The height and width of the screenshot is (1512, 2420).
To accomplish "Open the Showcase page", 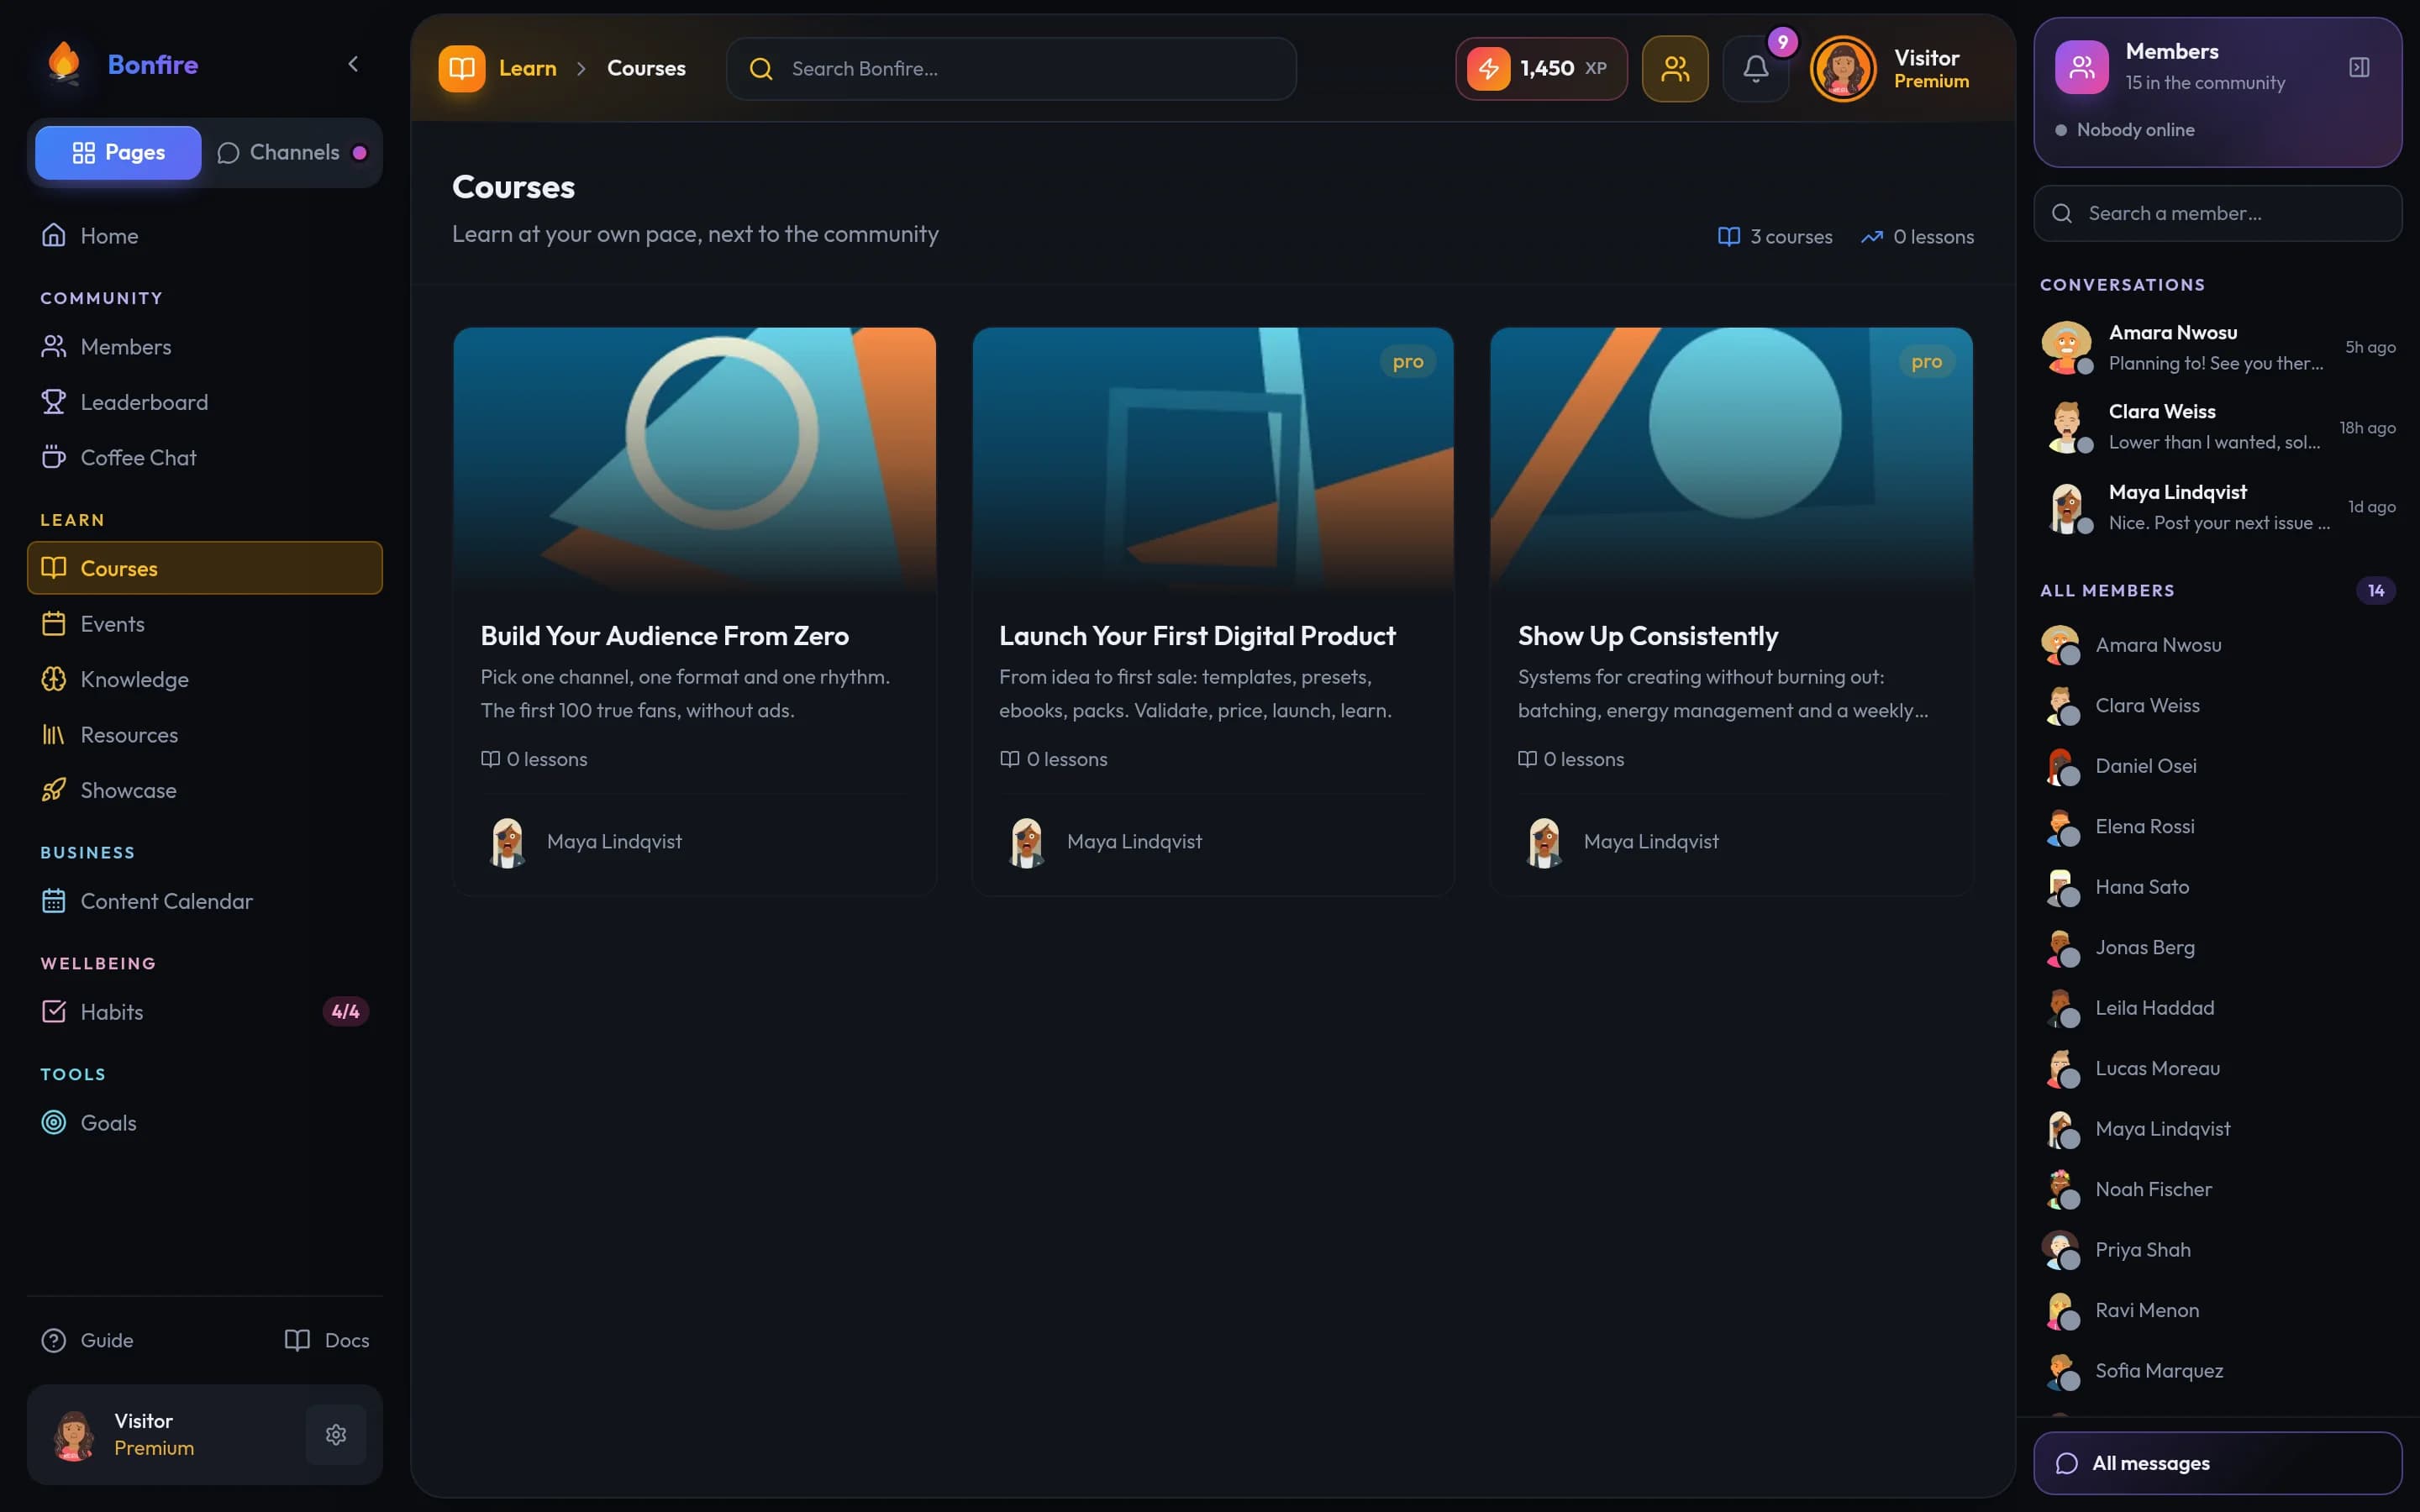I will [x=205, y=790].
